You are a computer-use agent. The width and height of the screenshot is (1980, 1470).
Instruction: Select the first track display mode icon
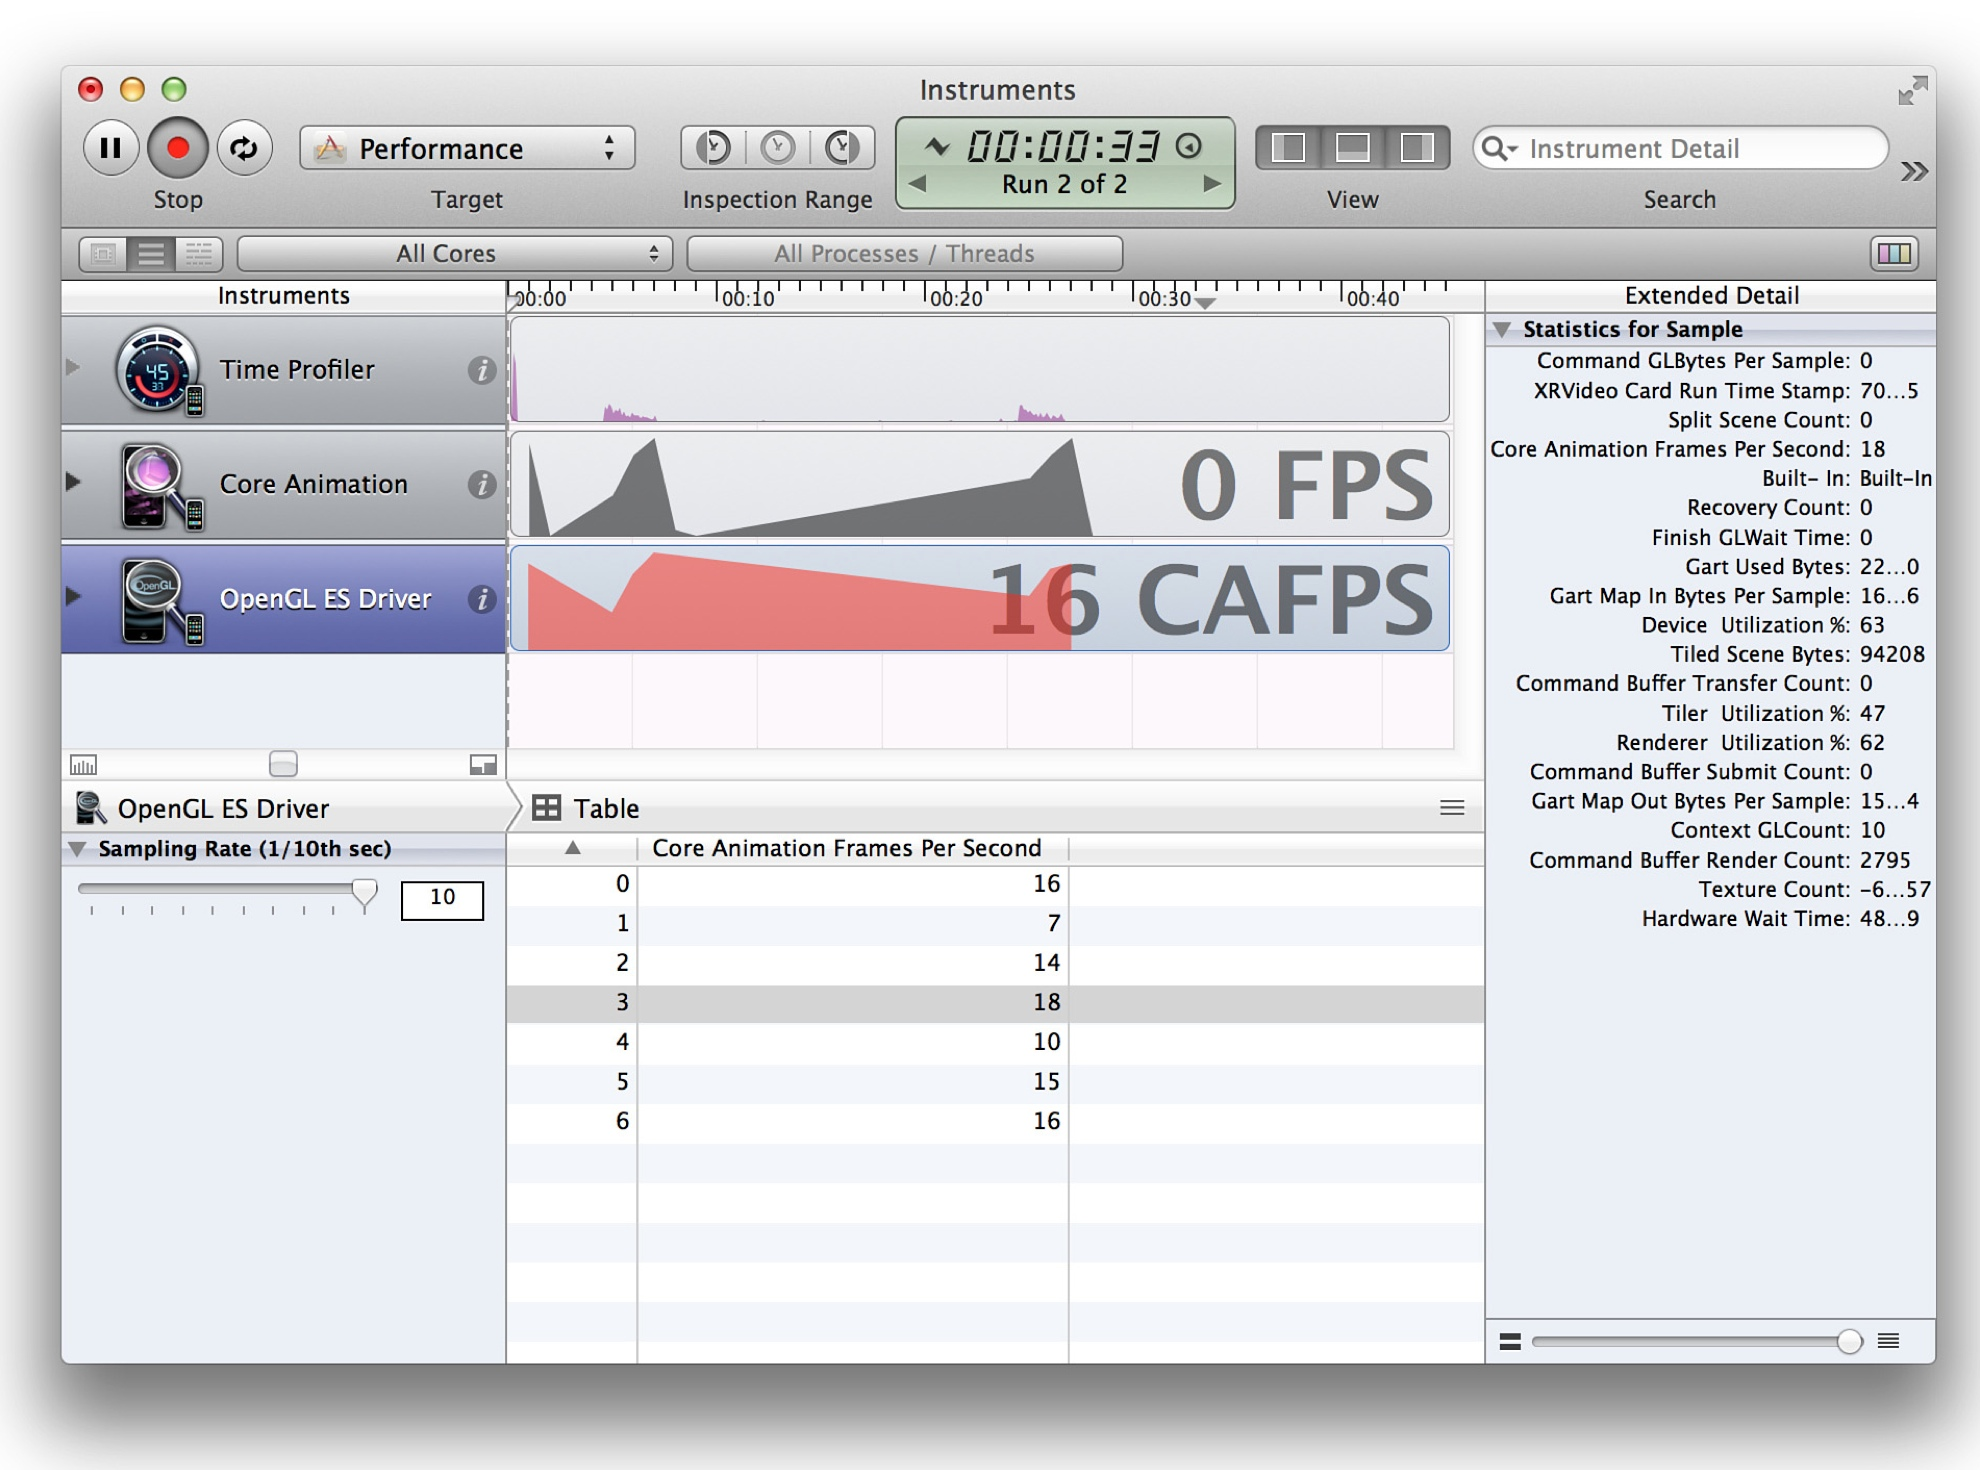tap(103, 254)
